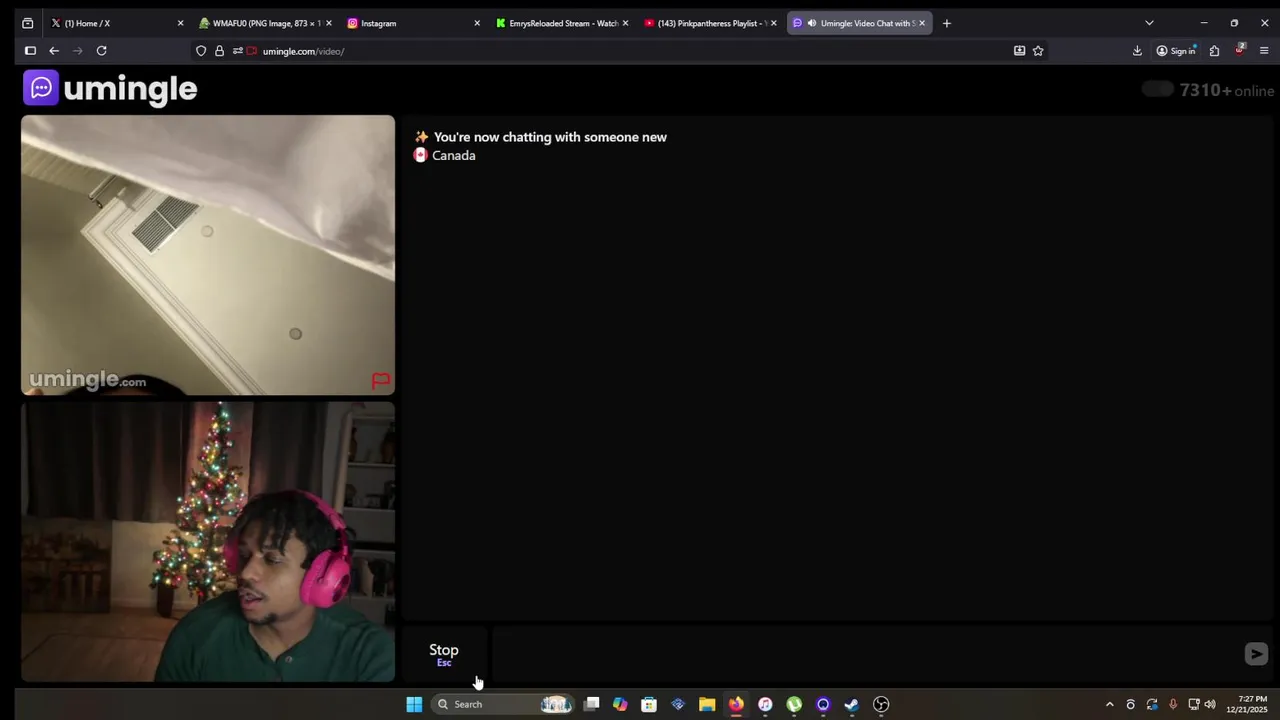Open tracking protection shield icon
1280x720 pixels.
coord(201,51)
